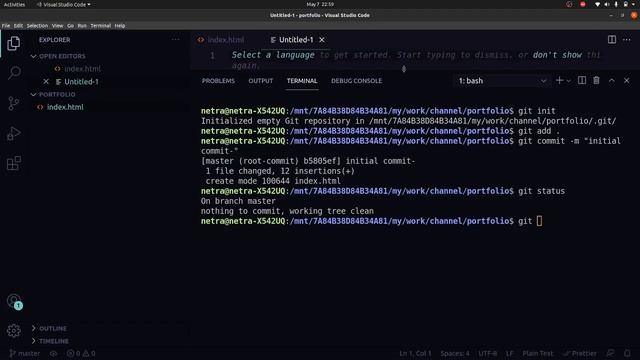Click Plain Text language mode

click(x=537, y=353)
